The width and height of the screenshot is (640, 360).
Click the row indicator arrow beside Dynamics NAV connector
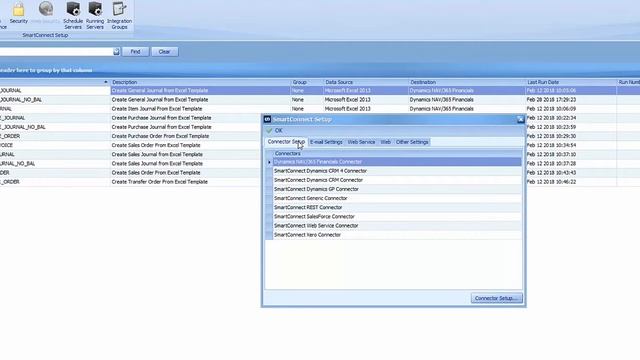pos(269,162)
